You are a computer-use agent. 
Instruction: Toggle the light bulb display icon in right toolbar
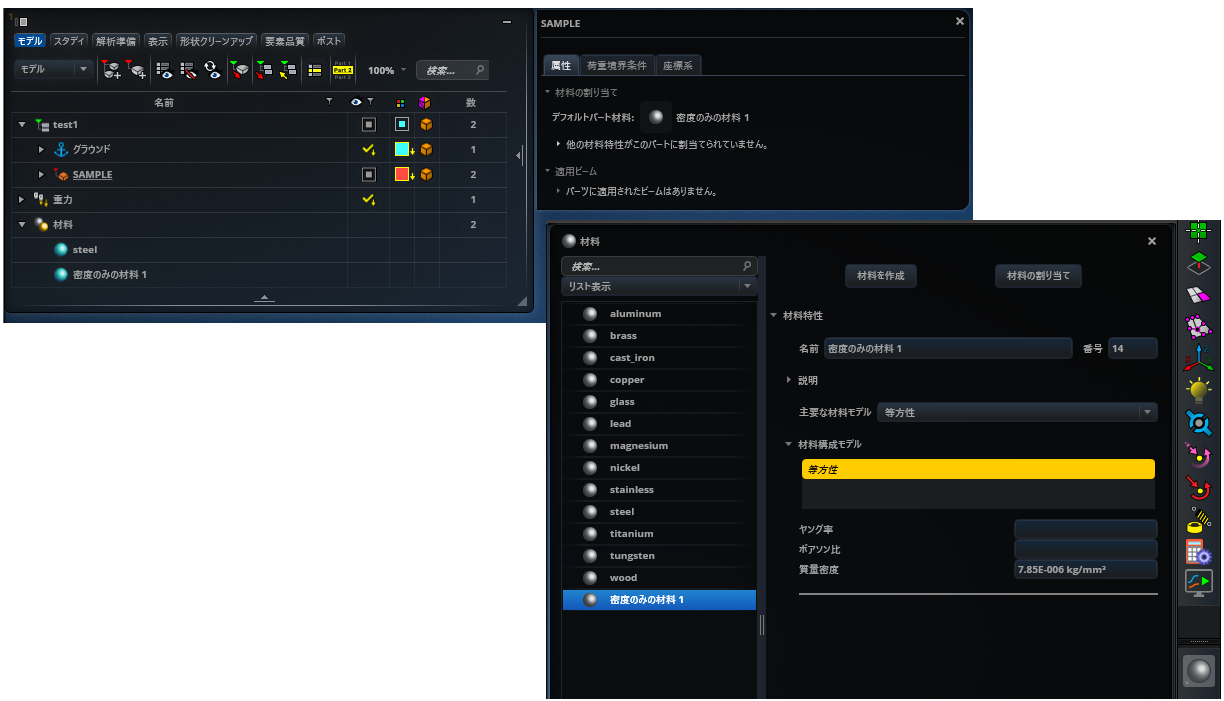(1198, 391)
